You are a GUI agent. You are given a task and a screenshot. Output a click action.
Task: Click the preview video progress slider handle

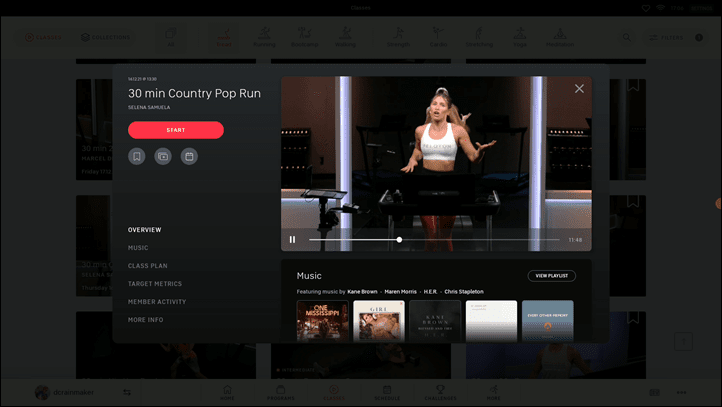(x=399, y=239)
